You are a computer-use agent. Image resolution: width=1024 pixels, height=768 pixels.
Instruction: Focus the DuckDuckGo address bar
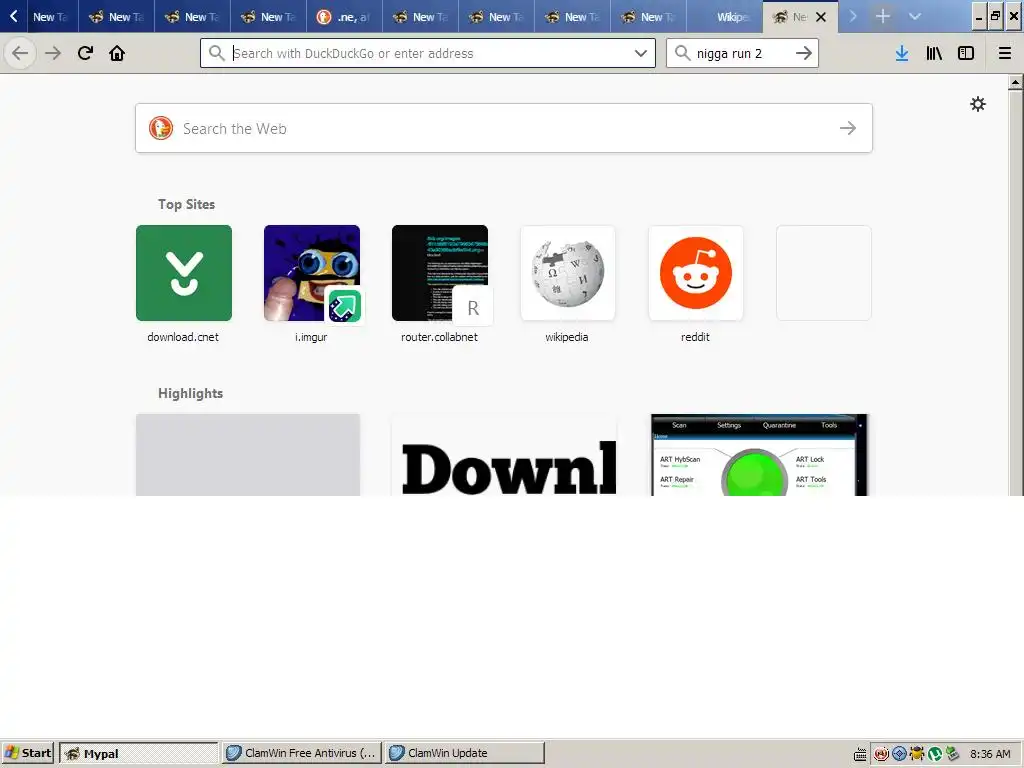428,54
